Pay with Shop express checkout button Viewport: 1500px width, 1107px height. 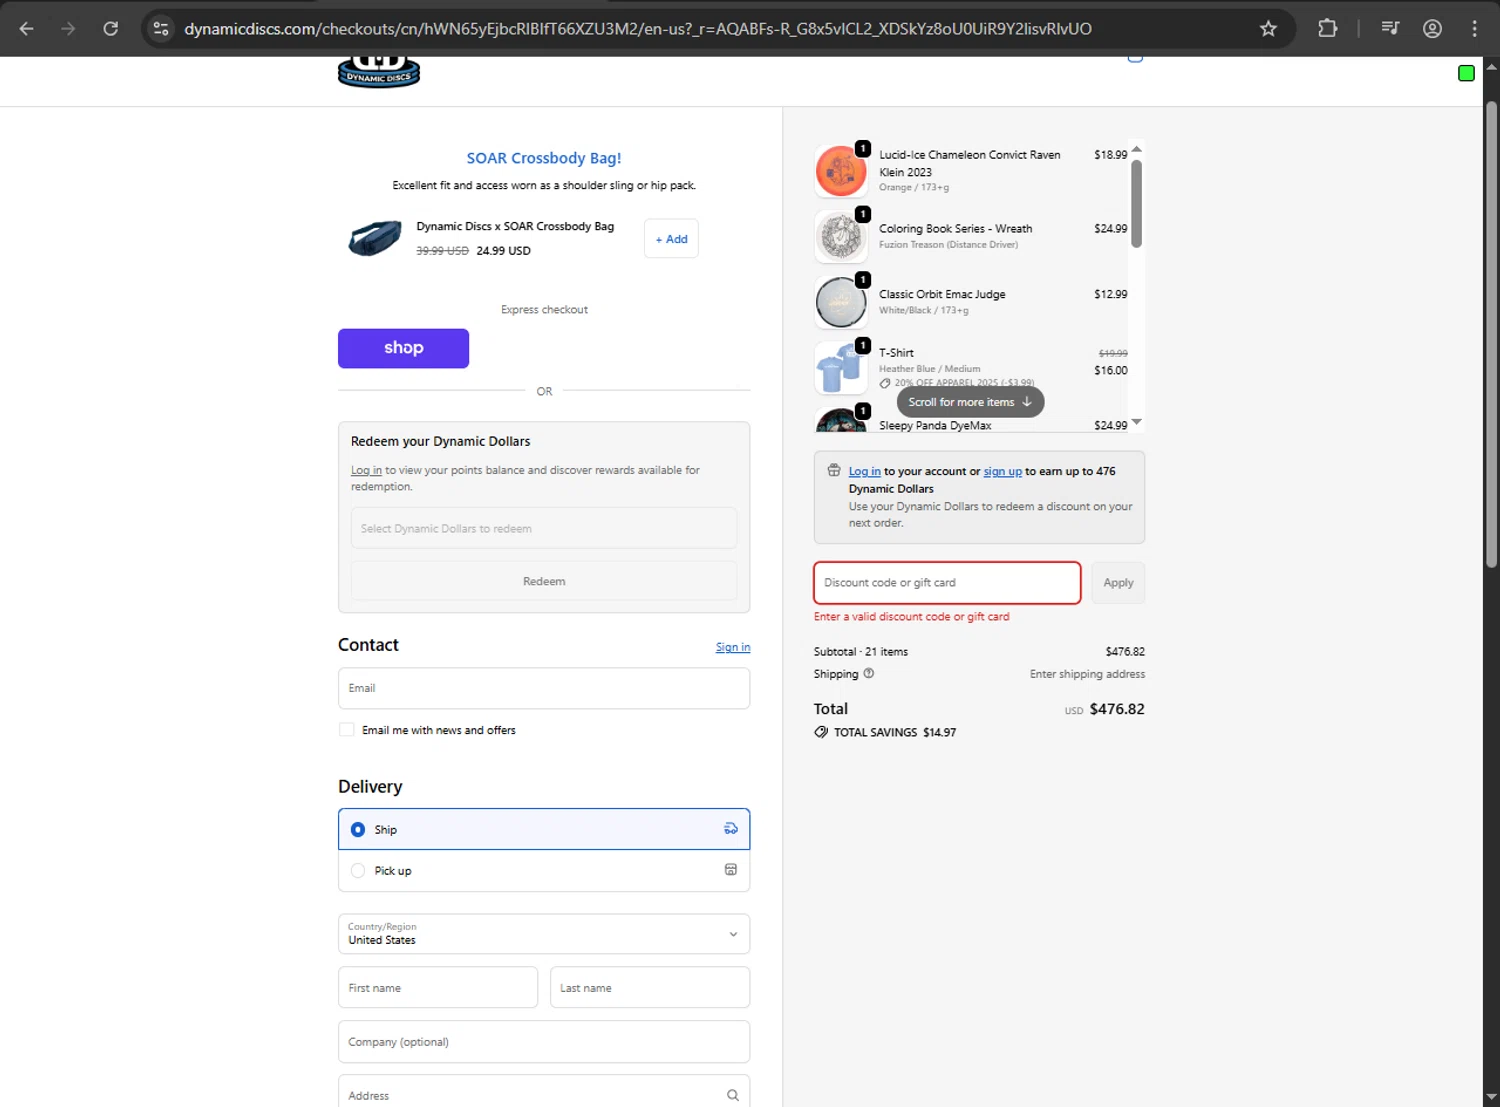tap(403, 348)
